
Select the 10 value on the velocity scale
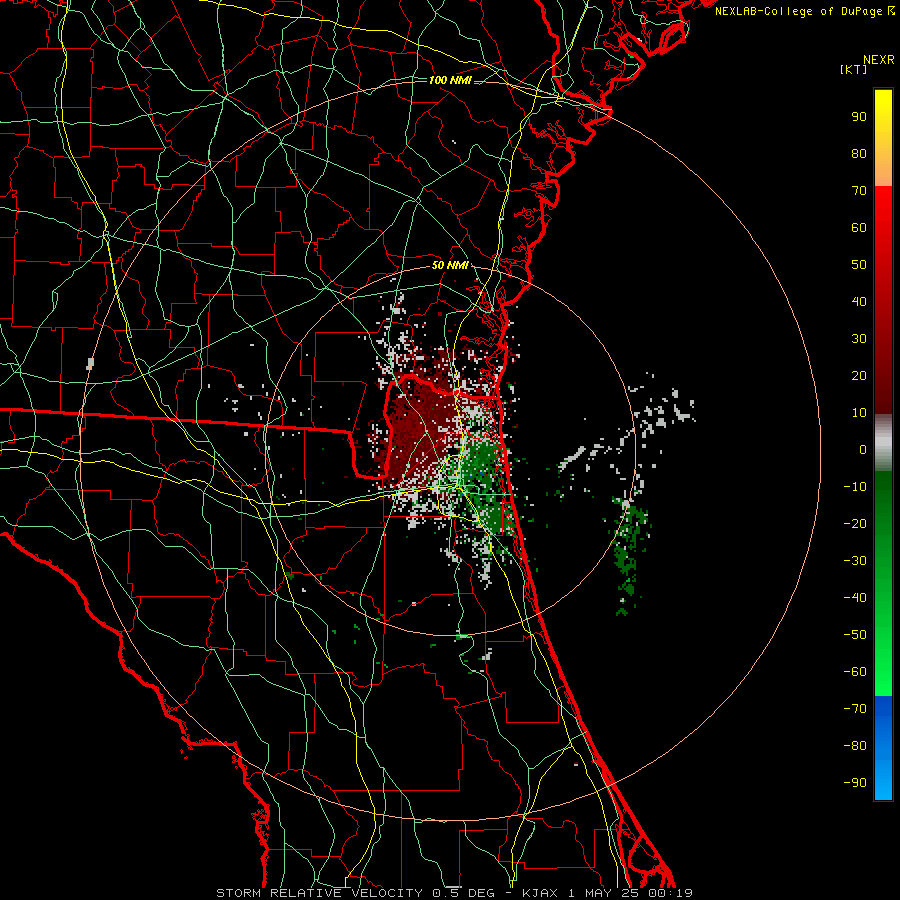click(x=859, y=413)
